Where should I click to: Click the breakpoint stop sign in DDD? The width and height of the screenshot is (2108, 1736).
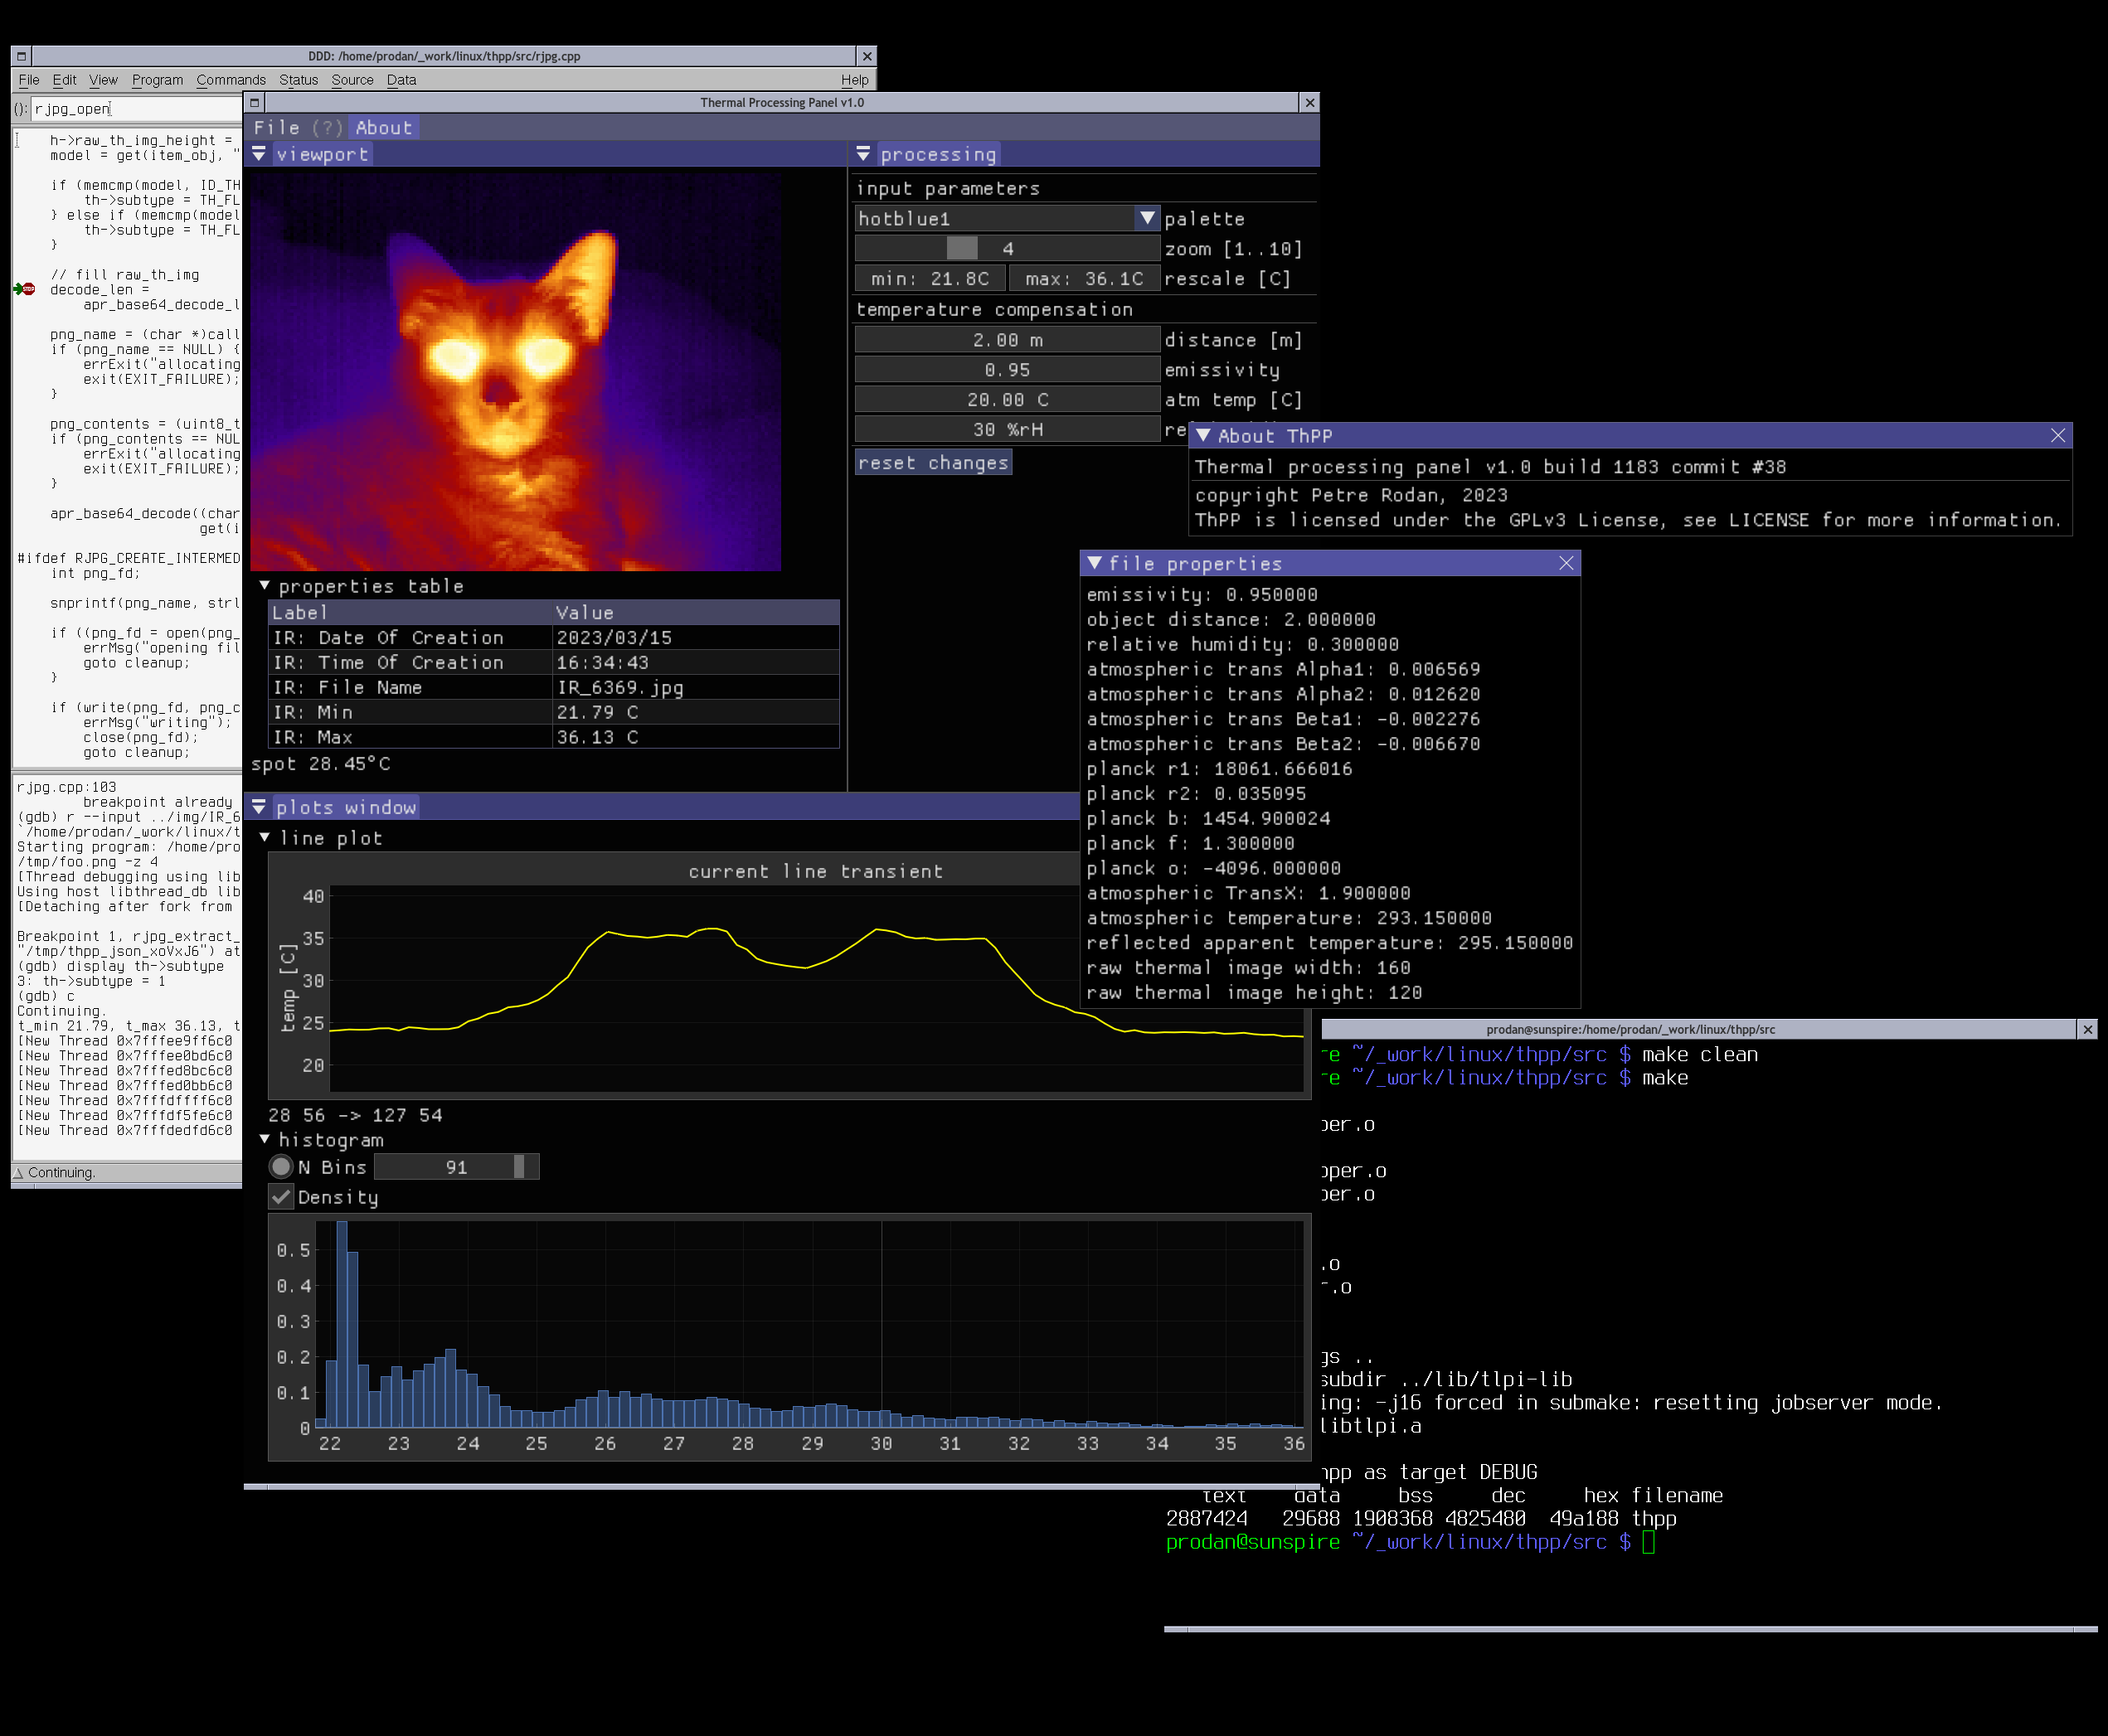[28, 289]
